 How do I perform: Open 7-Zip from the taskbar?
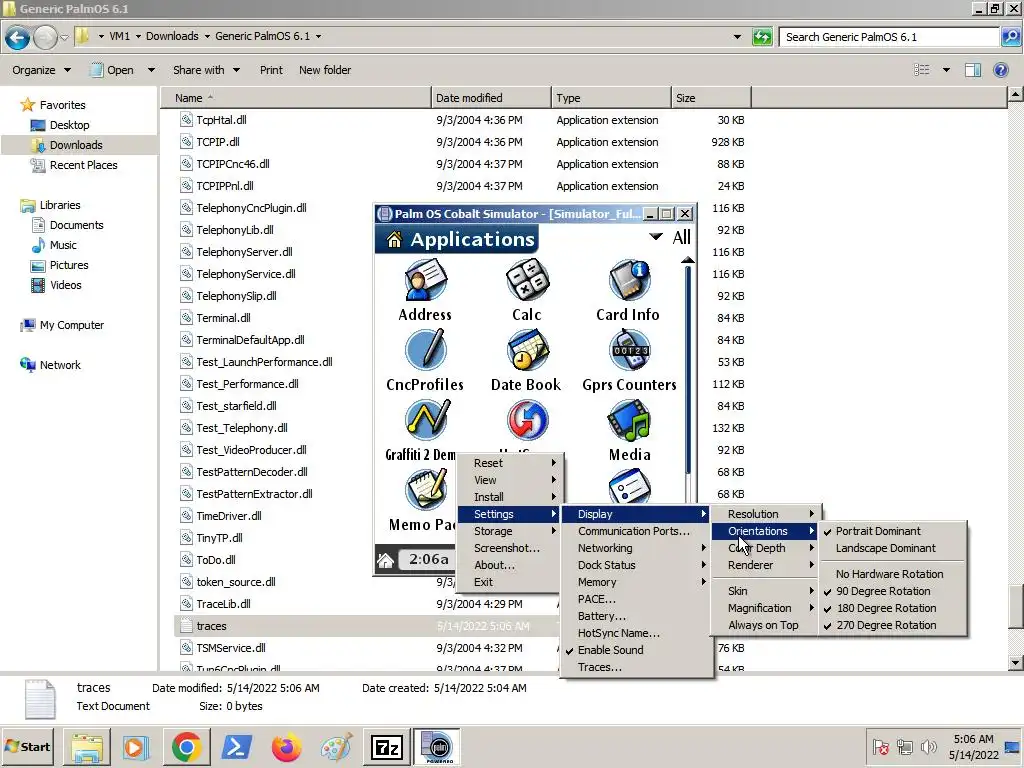click(386, 747)
